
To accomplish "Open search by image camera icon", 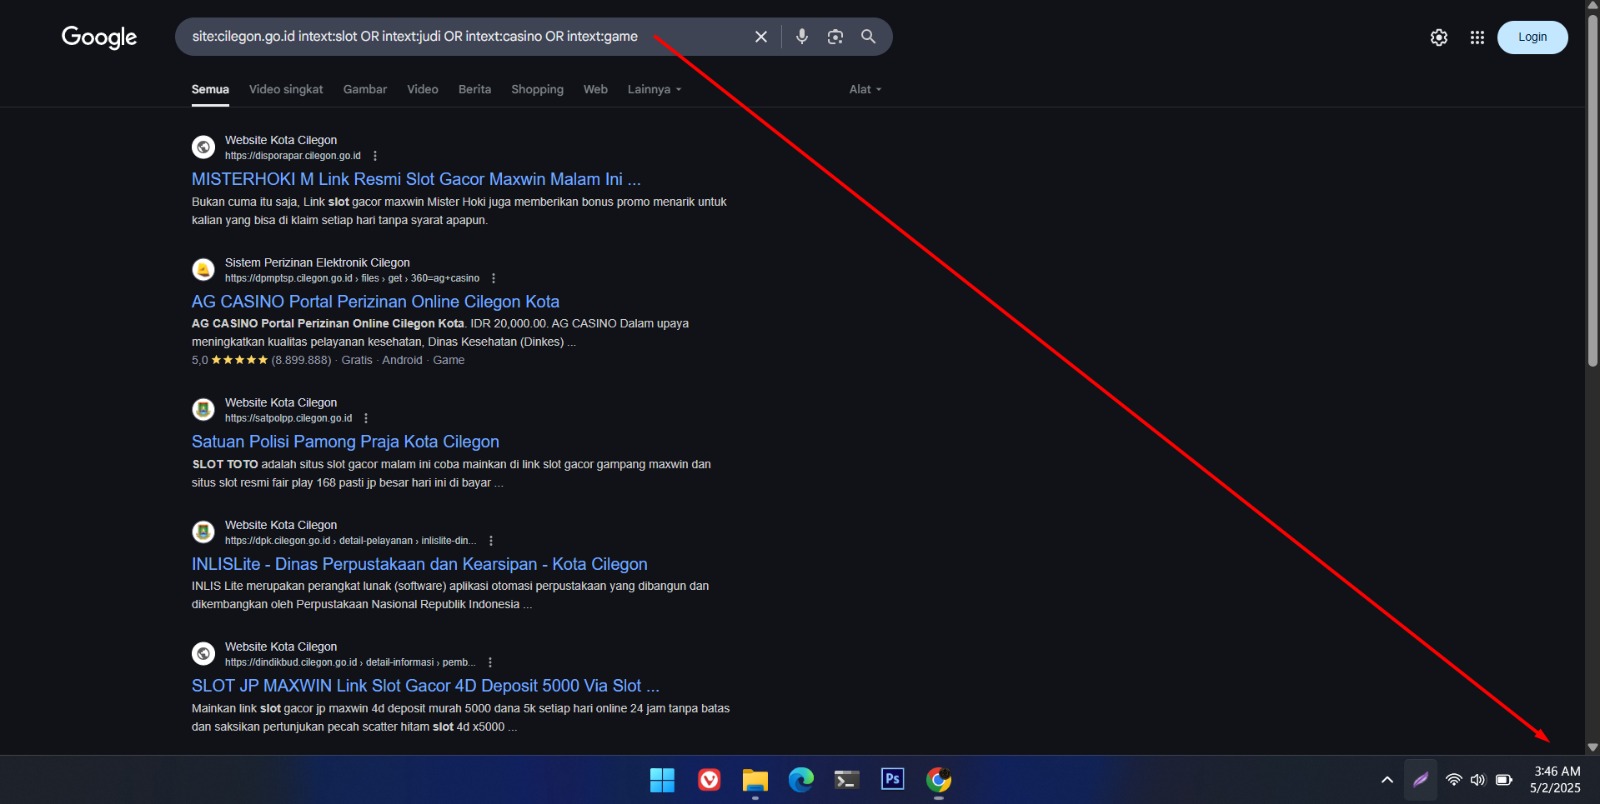I will point(835,37).
